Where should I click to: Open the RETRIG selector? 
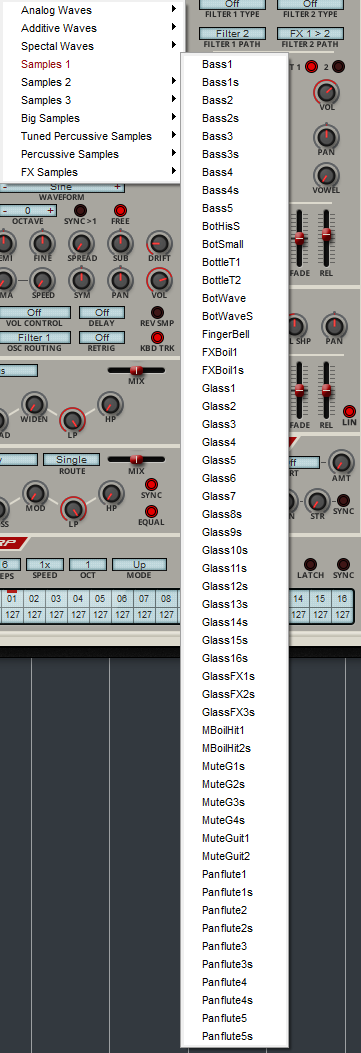coord(102,338)
